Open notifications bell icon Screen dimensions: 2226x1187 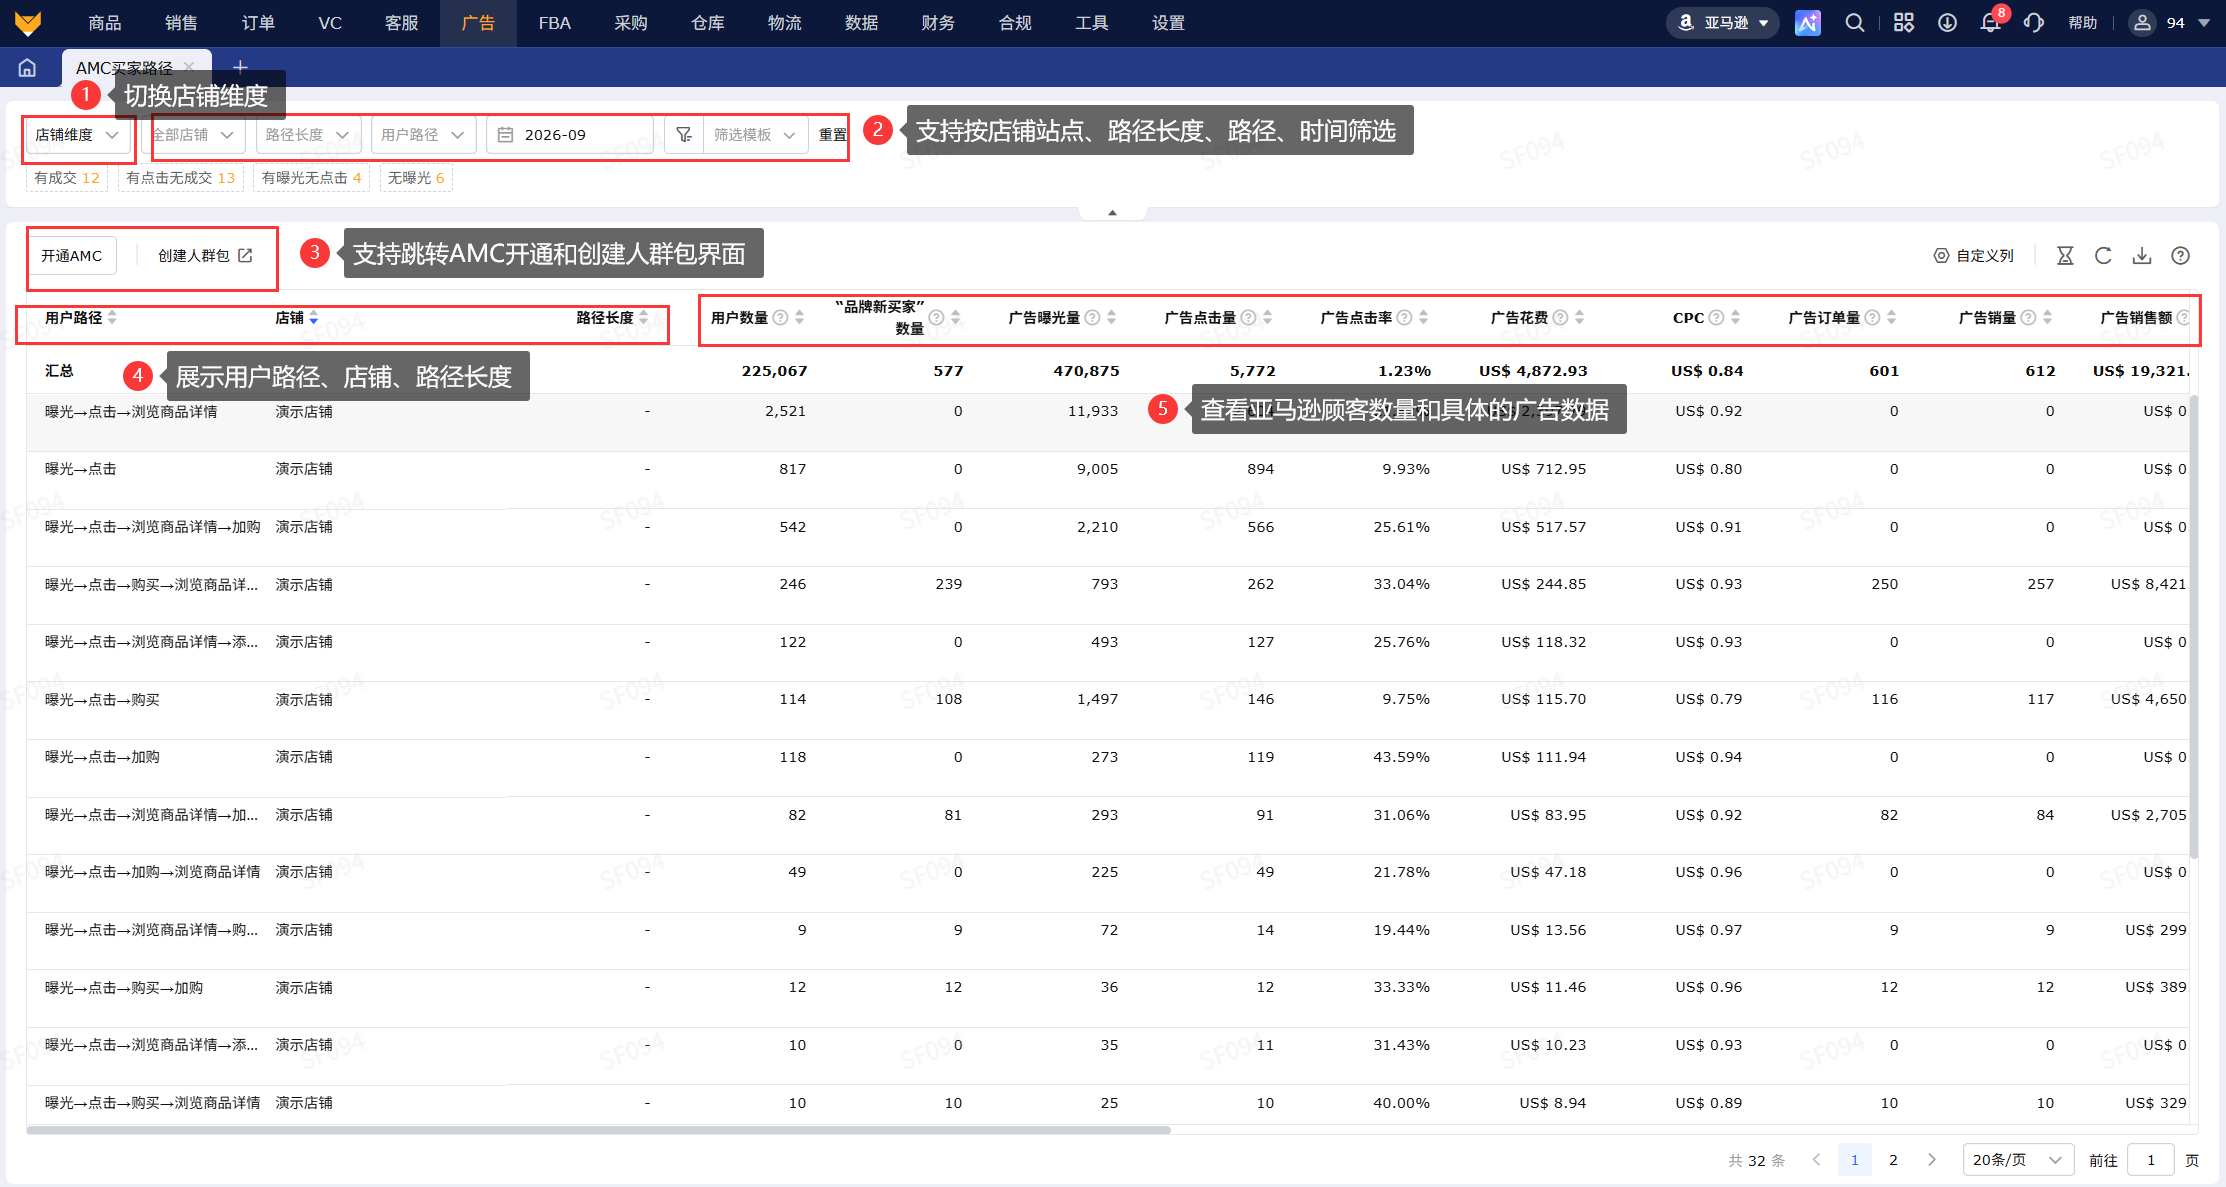click(1990, 23)
